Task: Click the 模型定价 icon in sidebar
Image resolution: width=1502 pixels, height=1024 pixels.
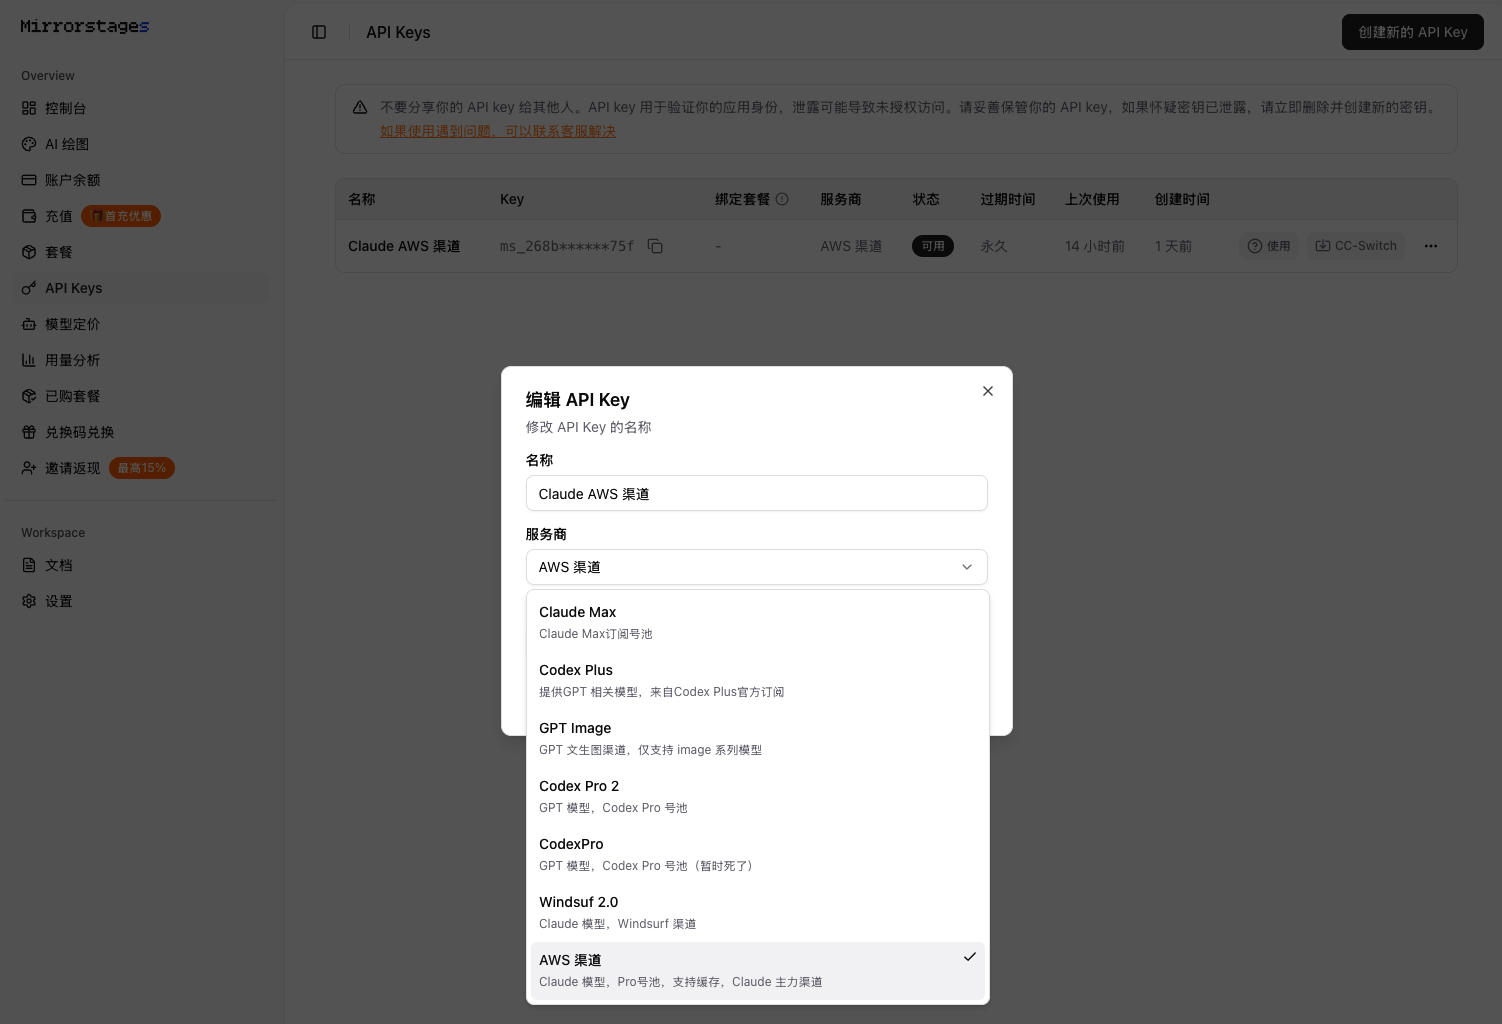Action: point(29,324)
